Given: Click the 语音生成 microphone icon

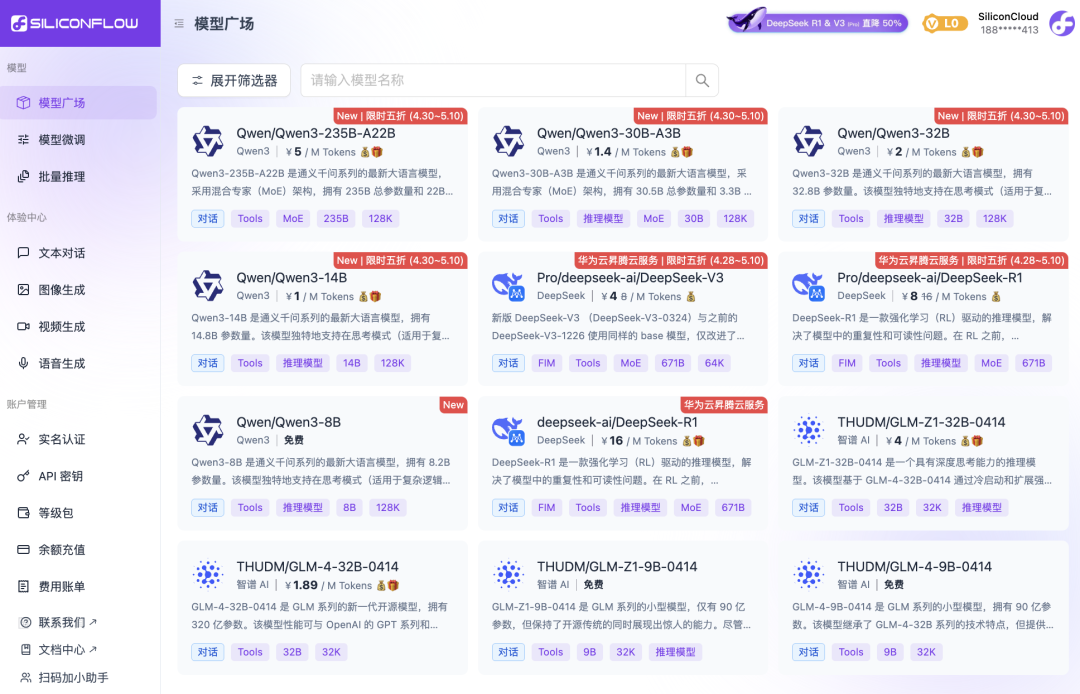Looking at the screenshot, I should (23, 364).
